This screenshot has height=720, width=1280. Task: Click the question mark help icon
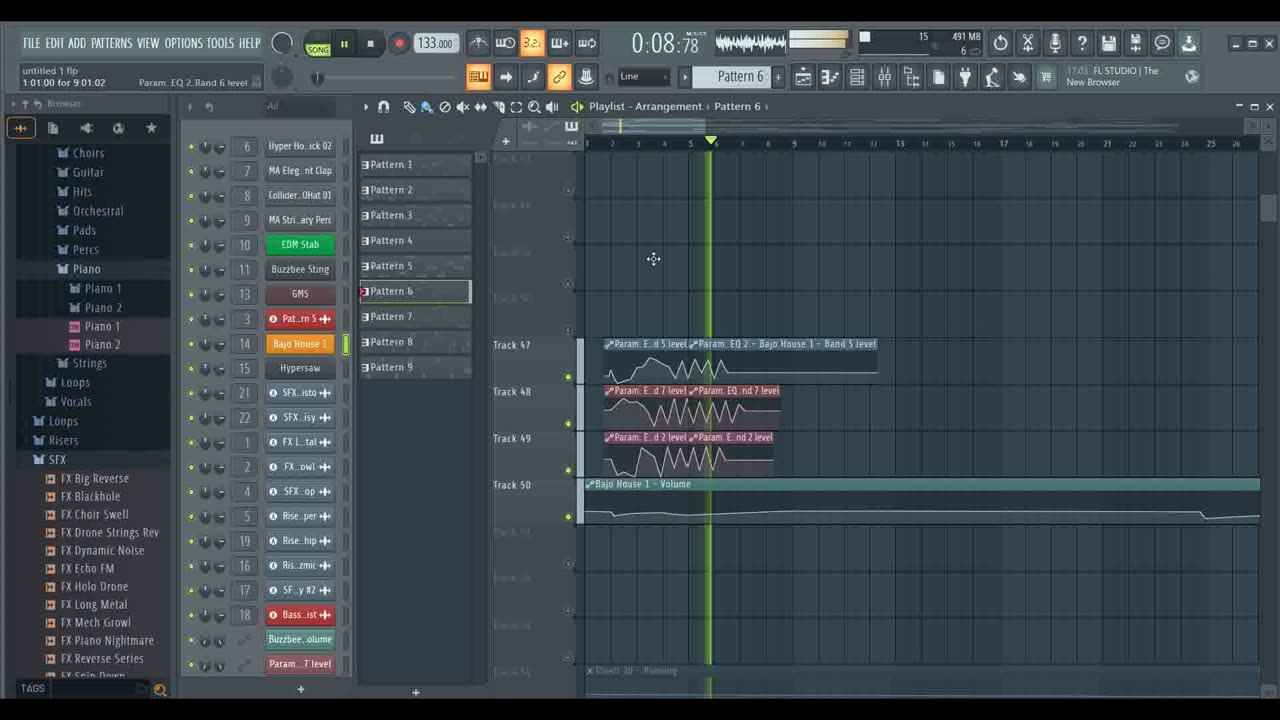(x=1081, y=43)
